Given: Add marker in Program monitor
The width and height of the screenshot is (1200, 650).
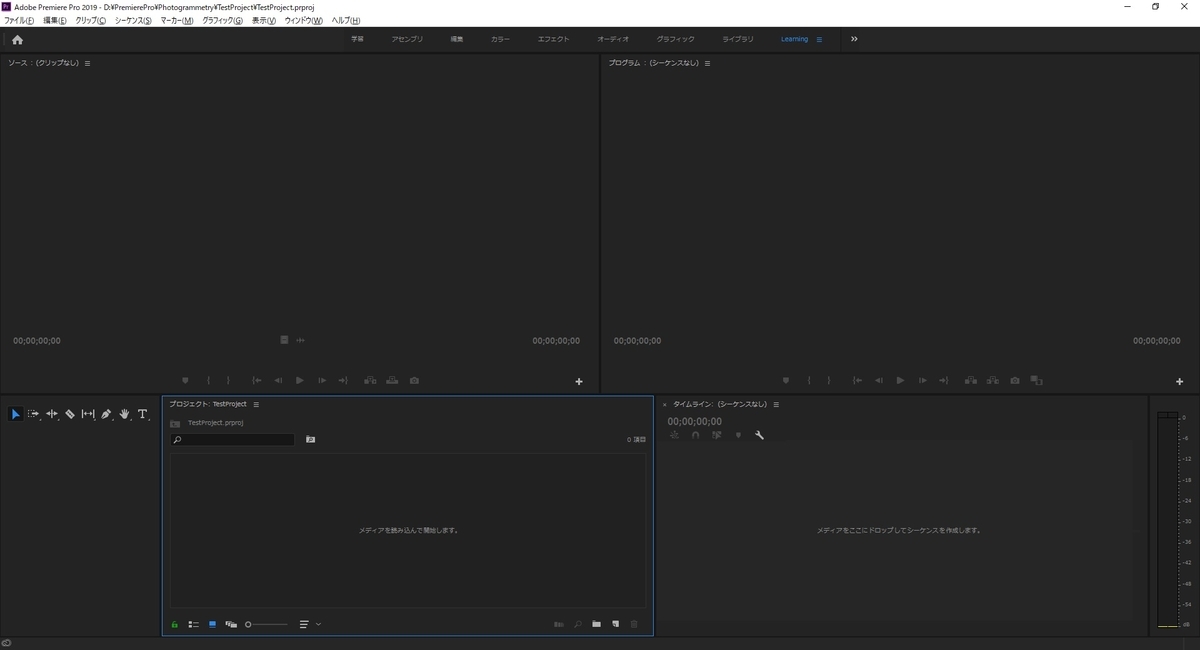Looking at the screenshot, I should pos(786,381).
